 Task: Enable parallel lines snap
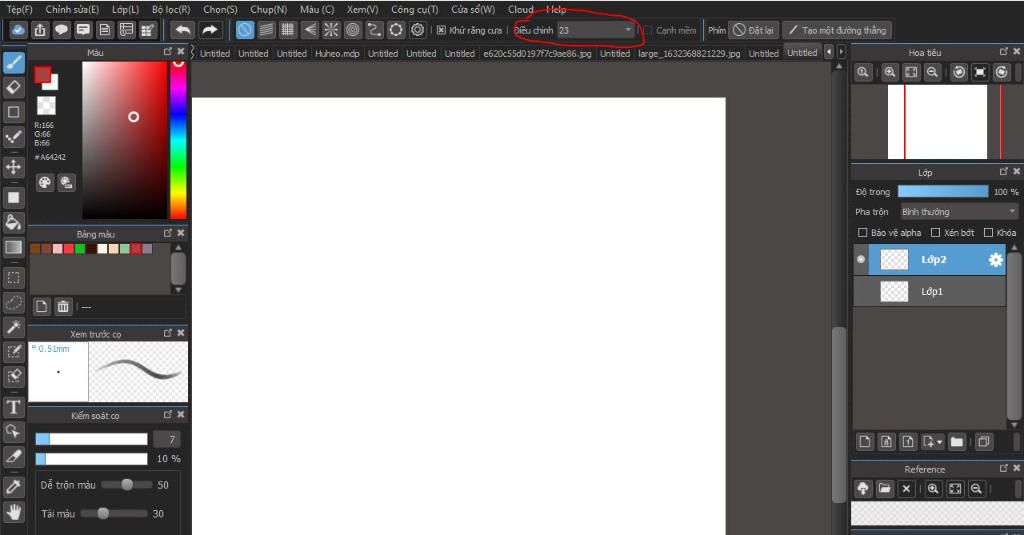click(x=266, y=30)
